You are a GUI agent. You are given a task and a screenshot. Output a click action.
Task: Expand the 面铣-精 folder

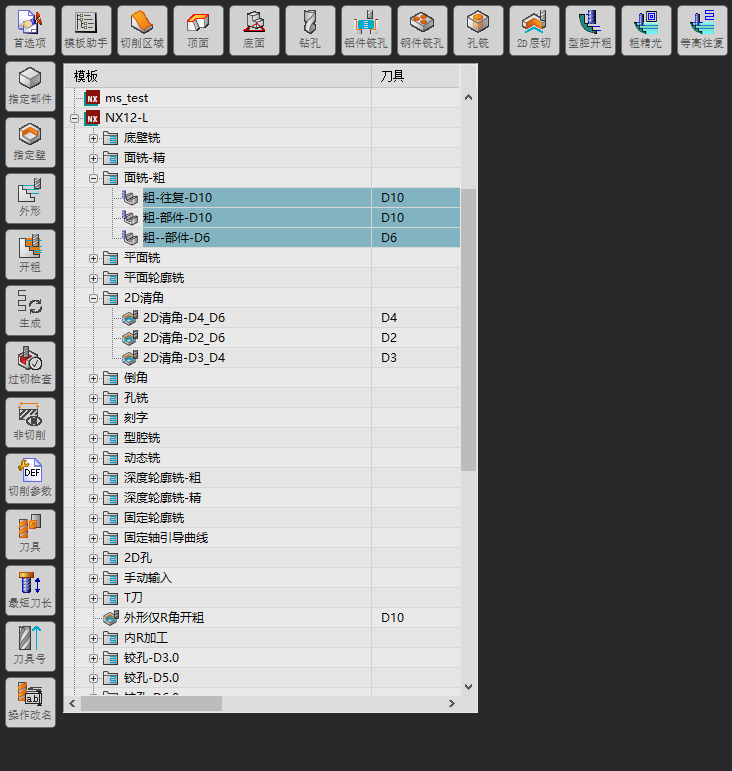[93, 158]
